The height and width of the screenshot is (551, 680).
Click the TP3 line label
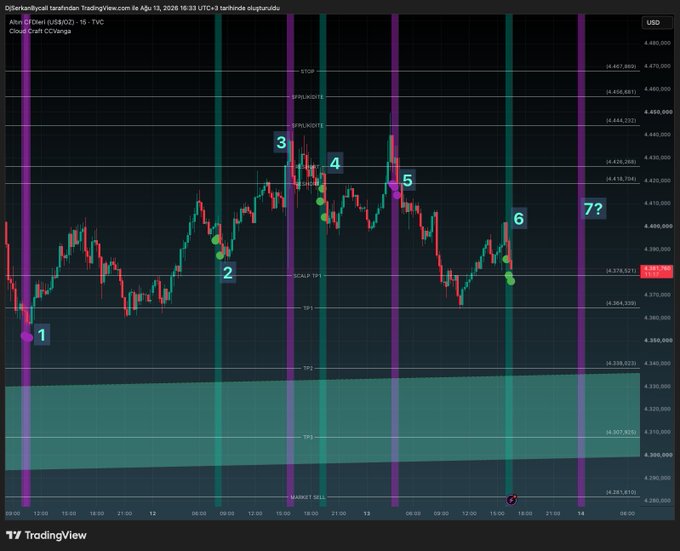(x=308, y=437)
